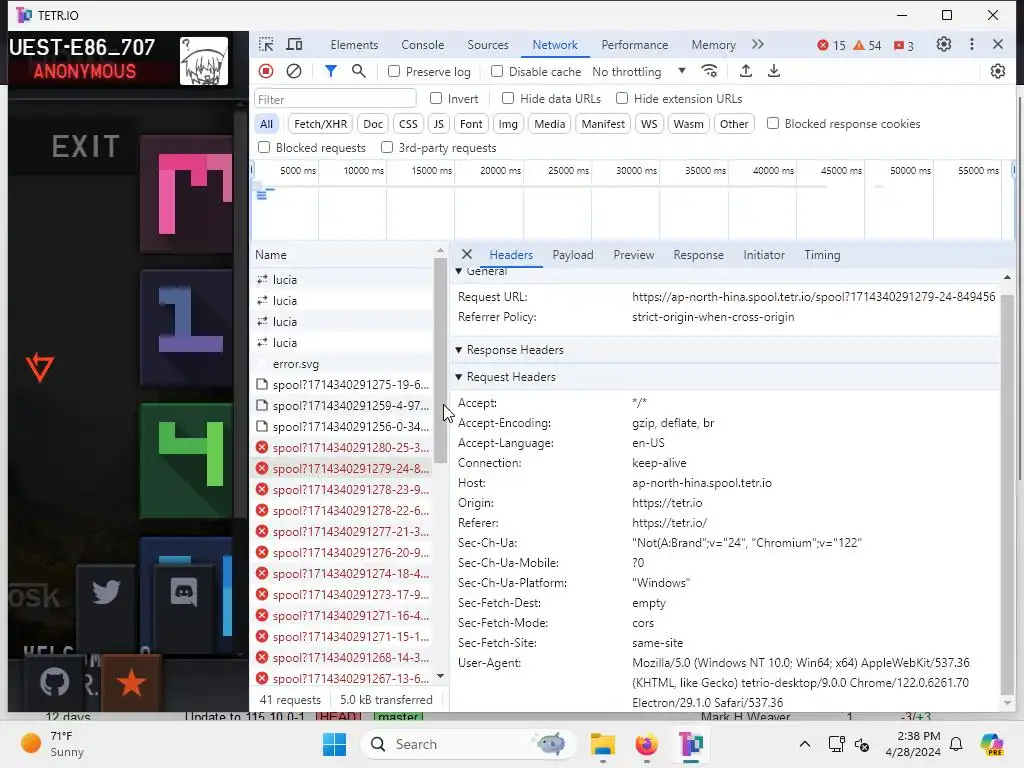Open the Preview tab
This screenshot has width=1024, height=768.
tap(633, 255)
